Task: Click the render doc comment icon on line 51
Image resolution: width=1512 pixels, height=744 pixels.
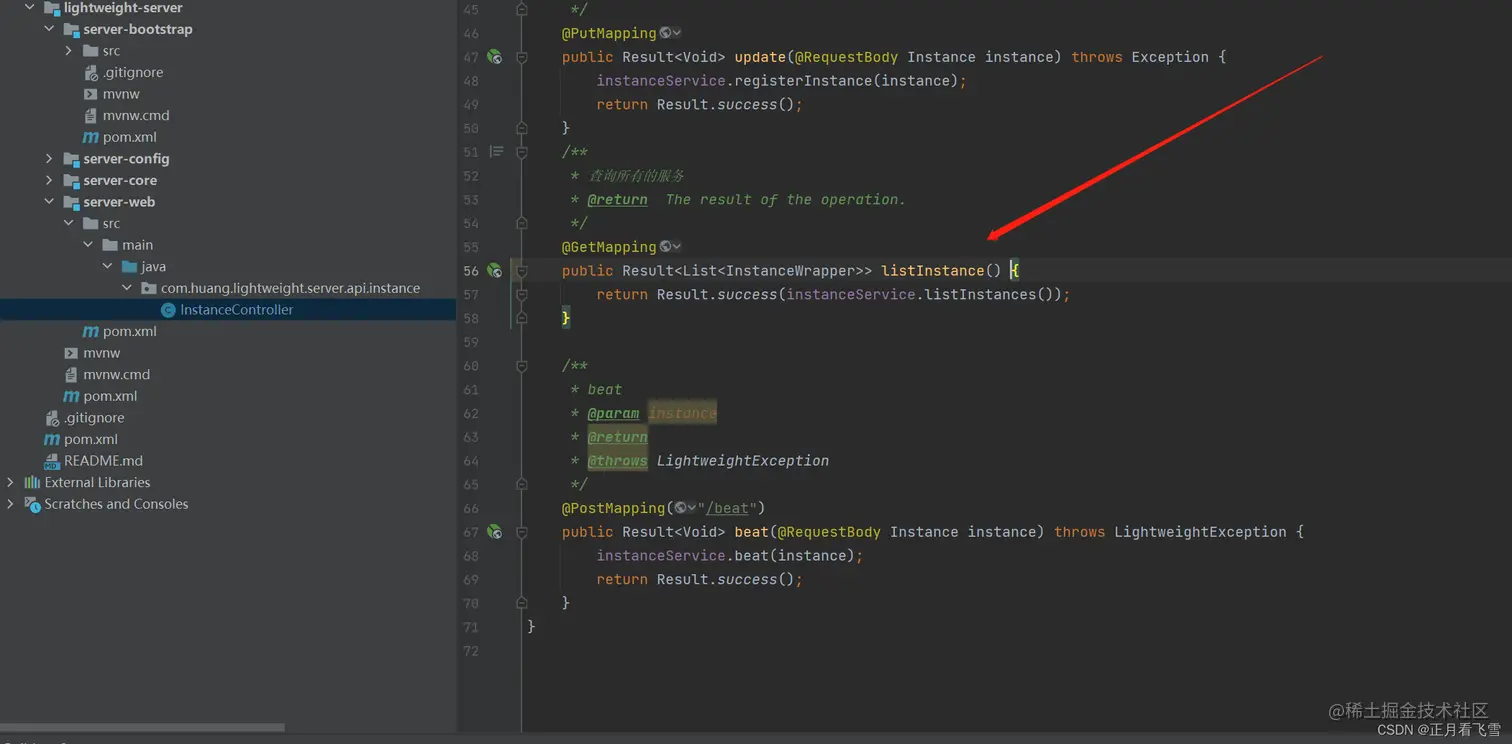Action: point(496,152)
